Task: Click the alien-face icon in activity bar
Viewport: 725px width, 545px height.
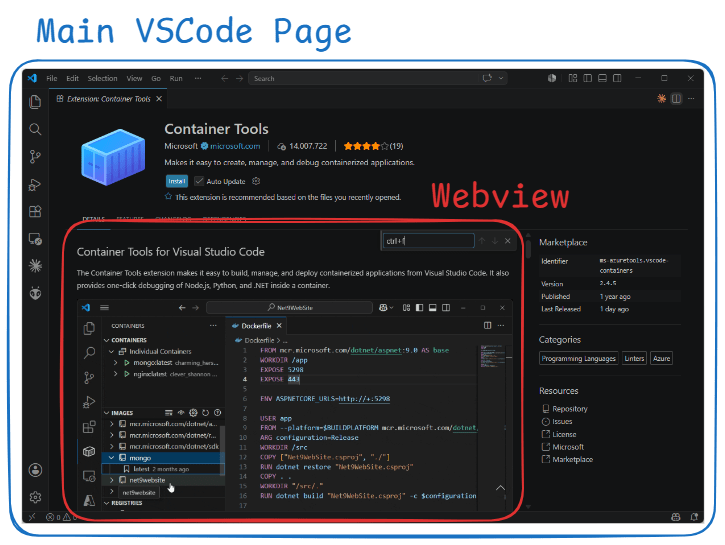Action: pyautogui.click(x=35, y=293)
